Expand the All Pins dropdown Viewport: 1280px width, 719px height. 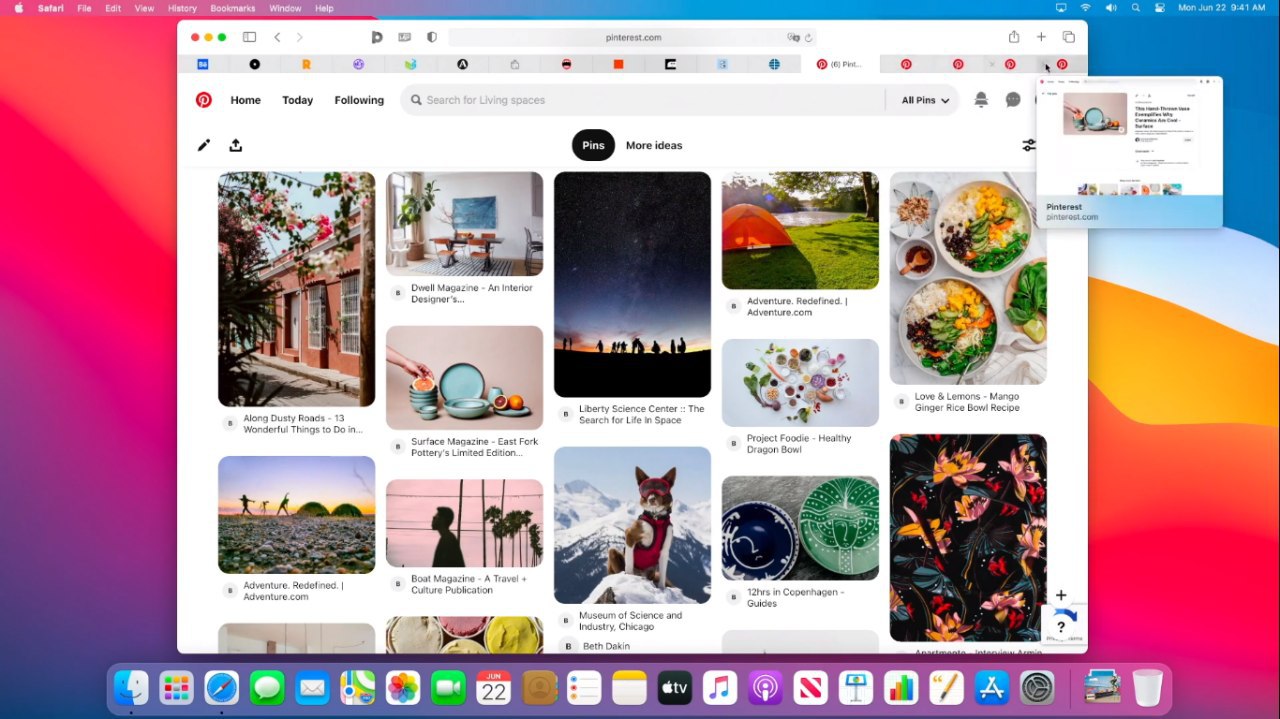tap(925, 100)
